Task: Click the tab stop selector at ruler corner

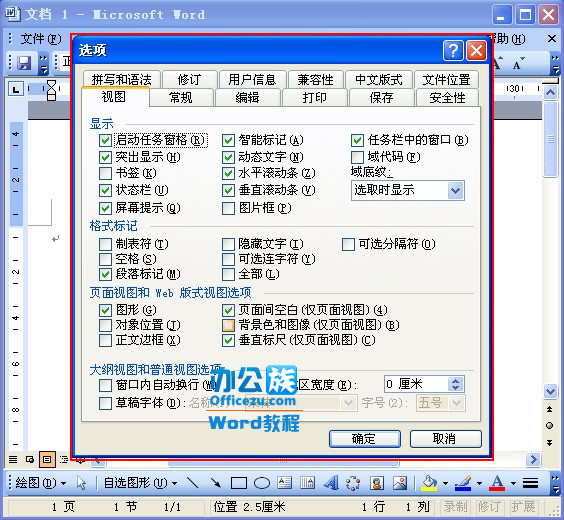Action: 16,89
